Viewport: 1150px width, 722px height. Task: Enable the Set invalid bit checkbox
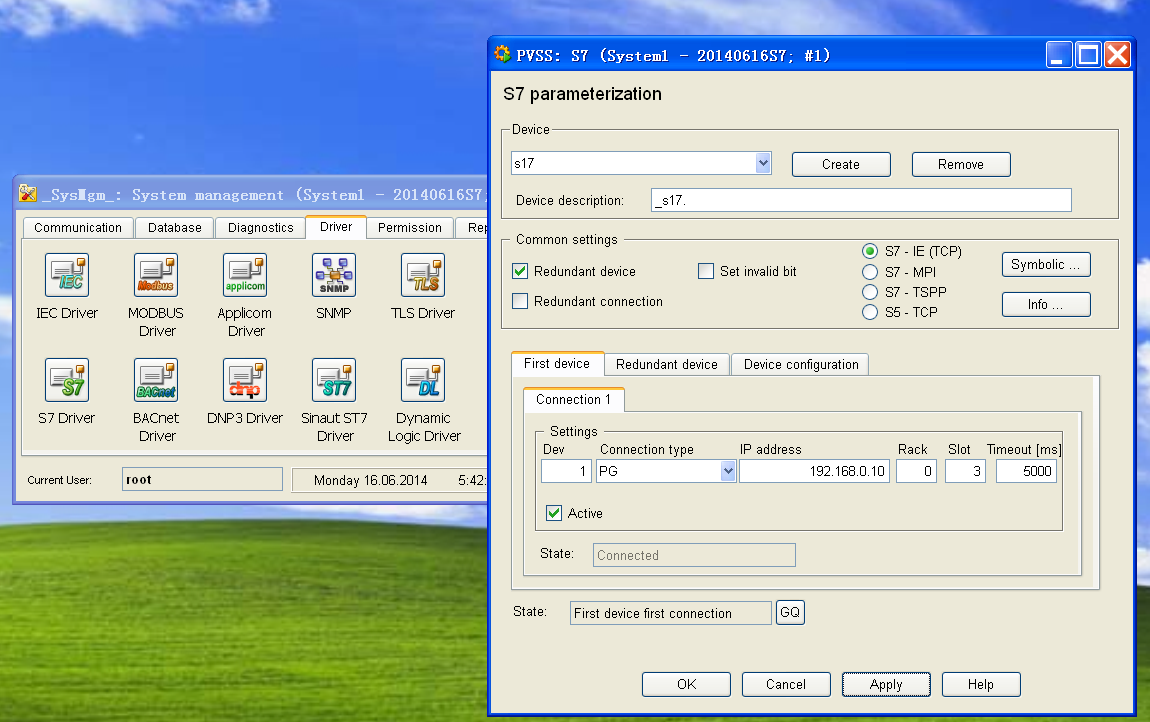706,271
